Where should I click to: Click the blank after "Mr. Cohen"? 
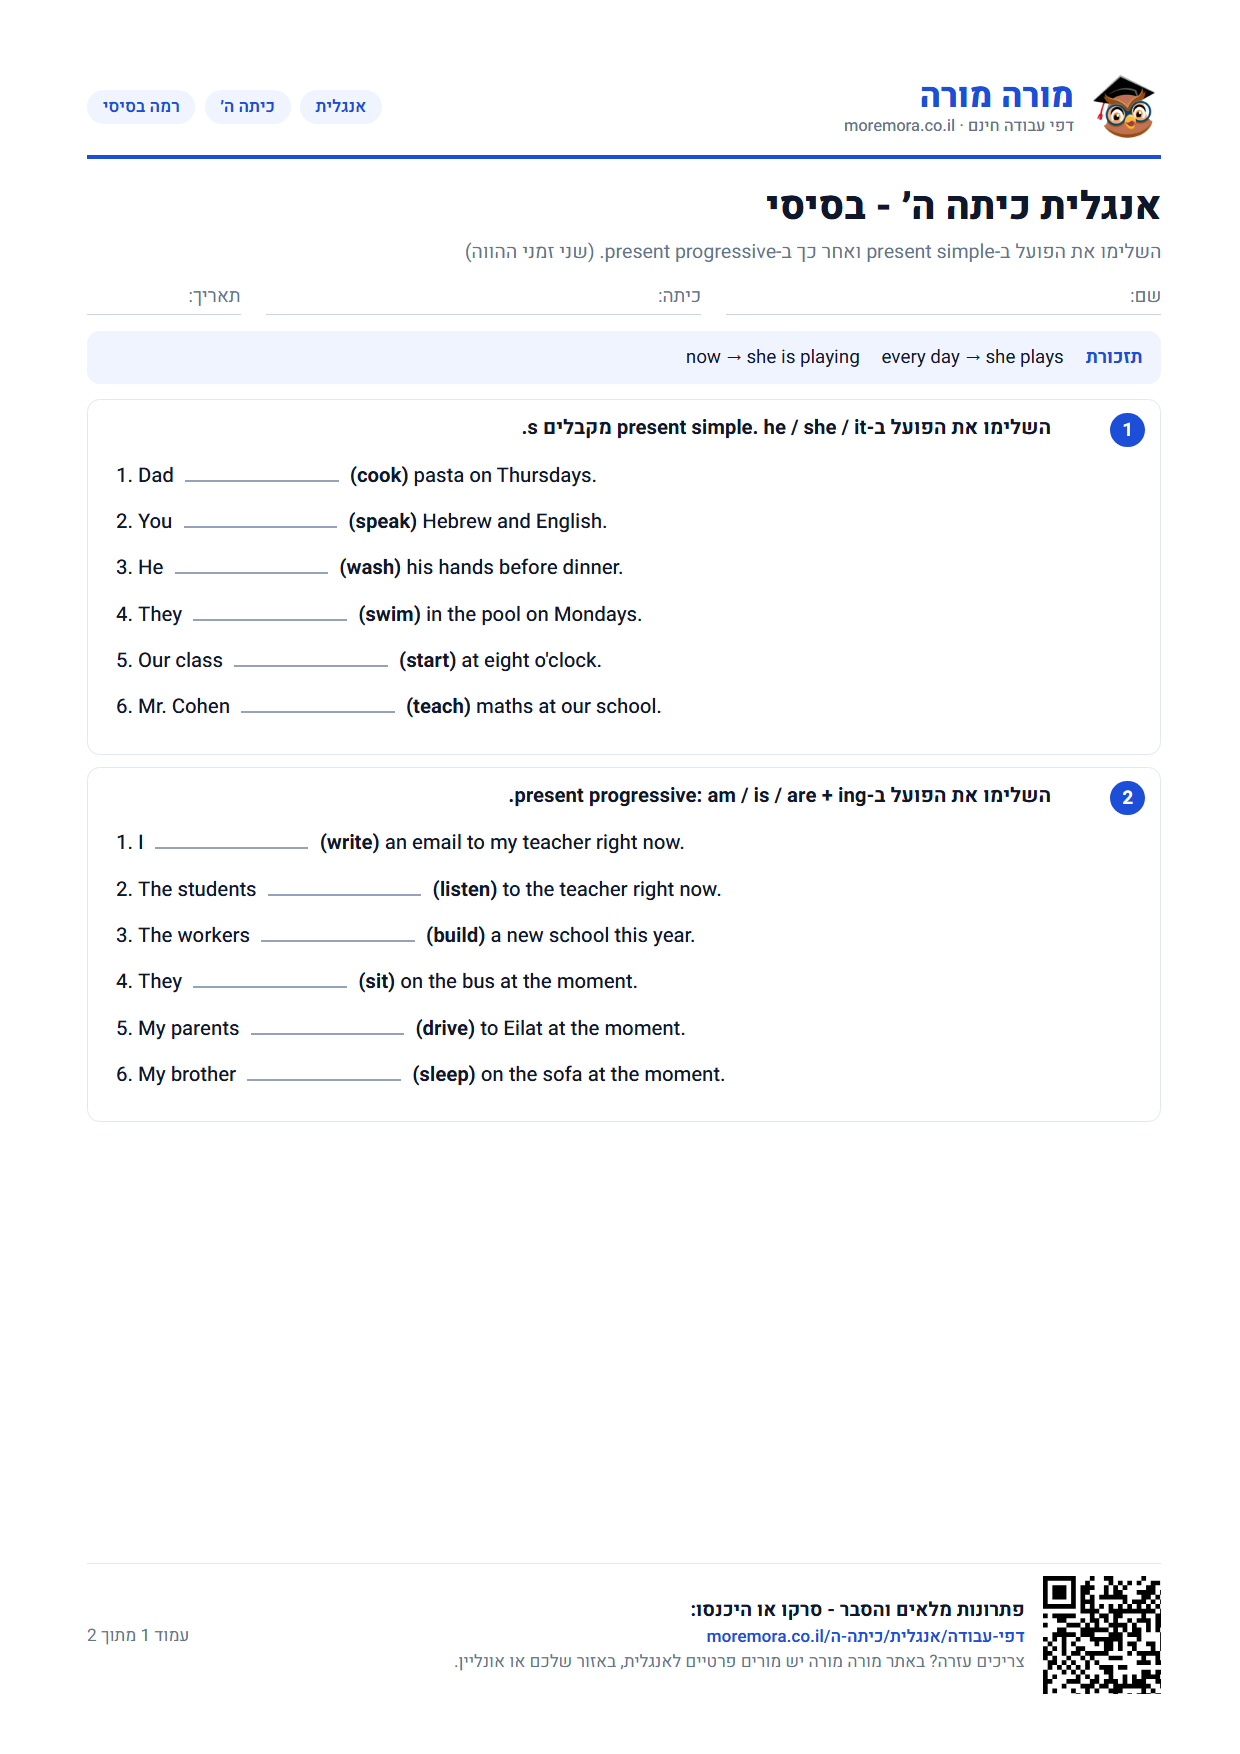coord(318,707)
